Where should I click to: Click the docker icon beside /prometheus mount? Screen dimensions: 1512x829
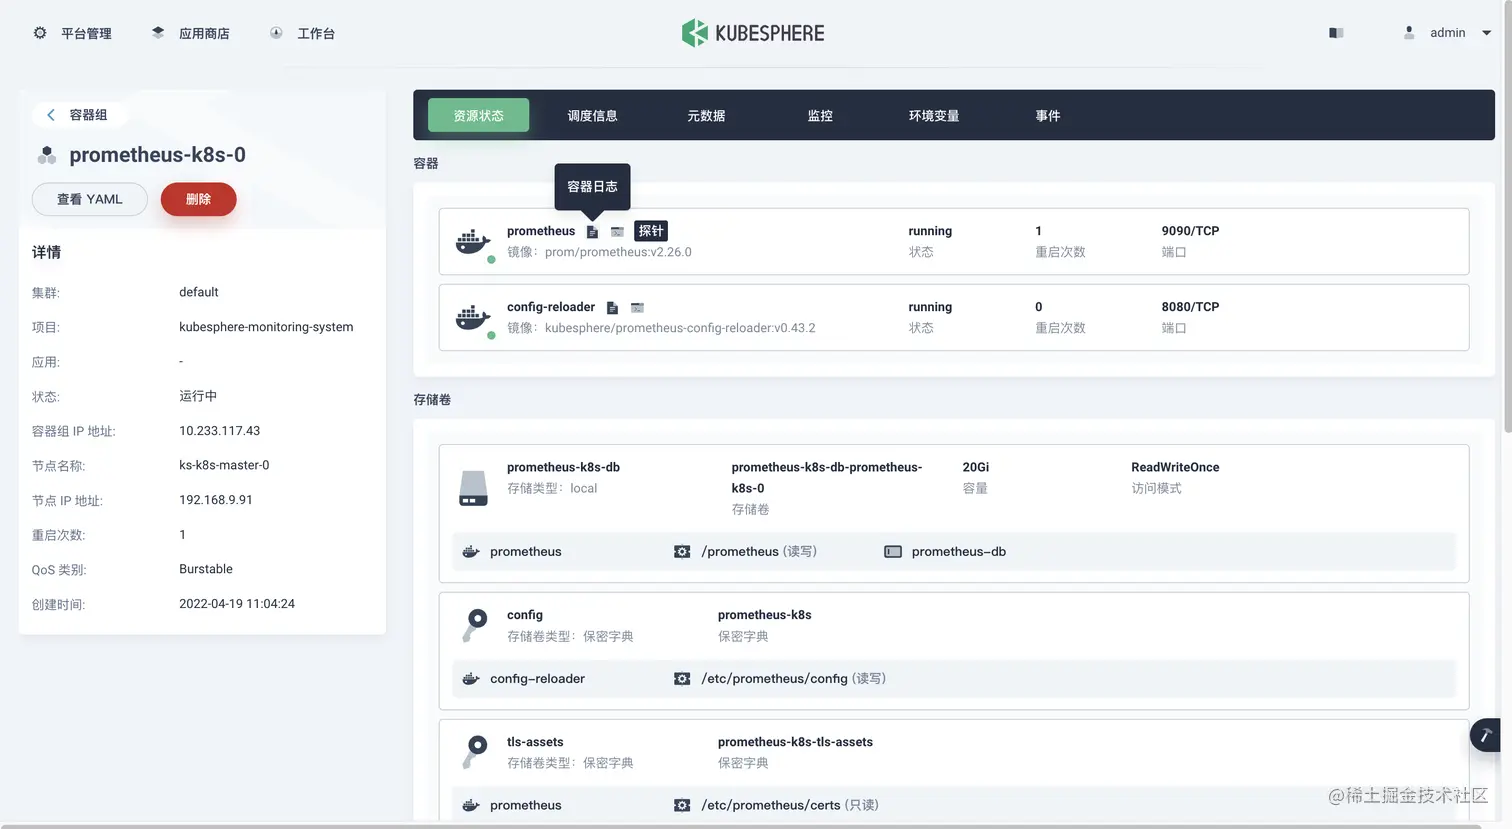click(471, 552)
